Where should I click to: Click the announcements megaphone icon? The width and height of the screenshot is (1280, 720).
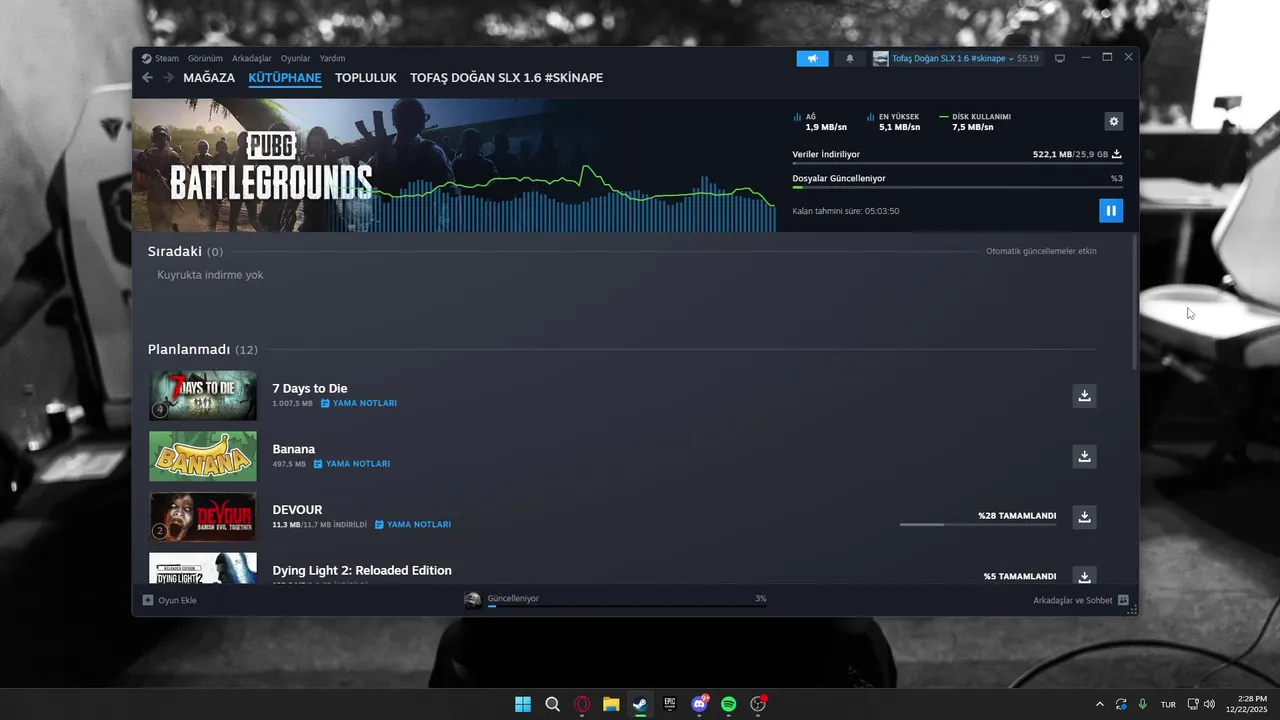pyautogui.click(x=812, y=58)
